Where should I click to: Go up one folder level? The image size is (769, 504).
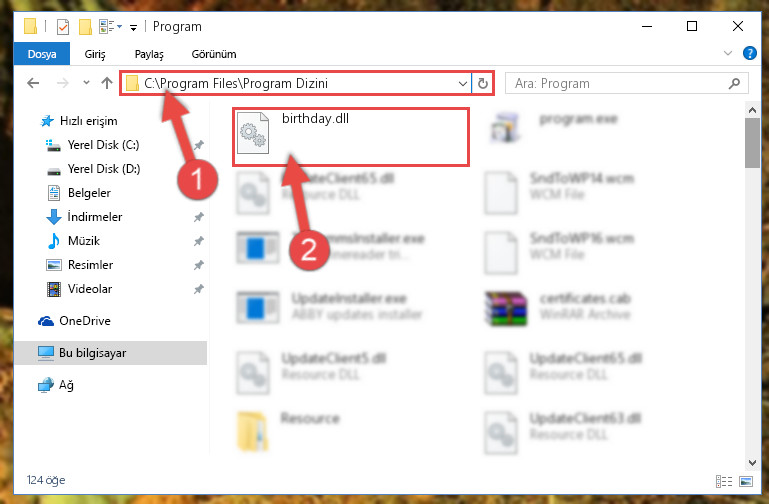point(106,83)
